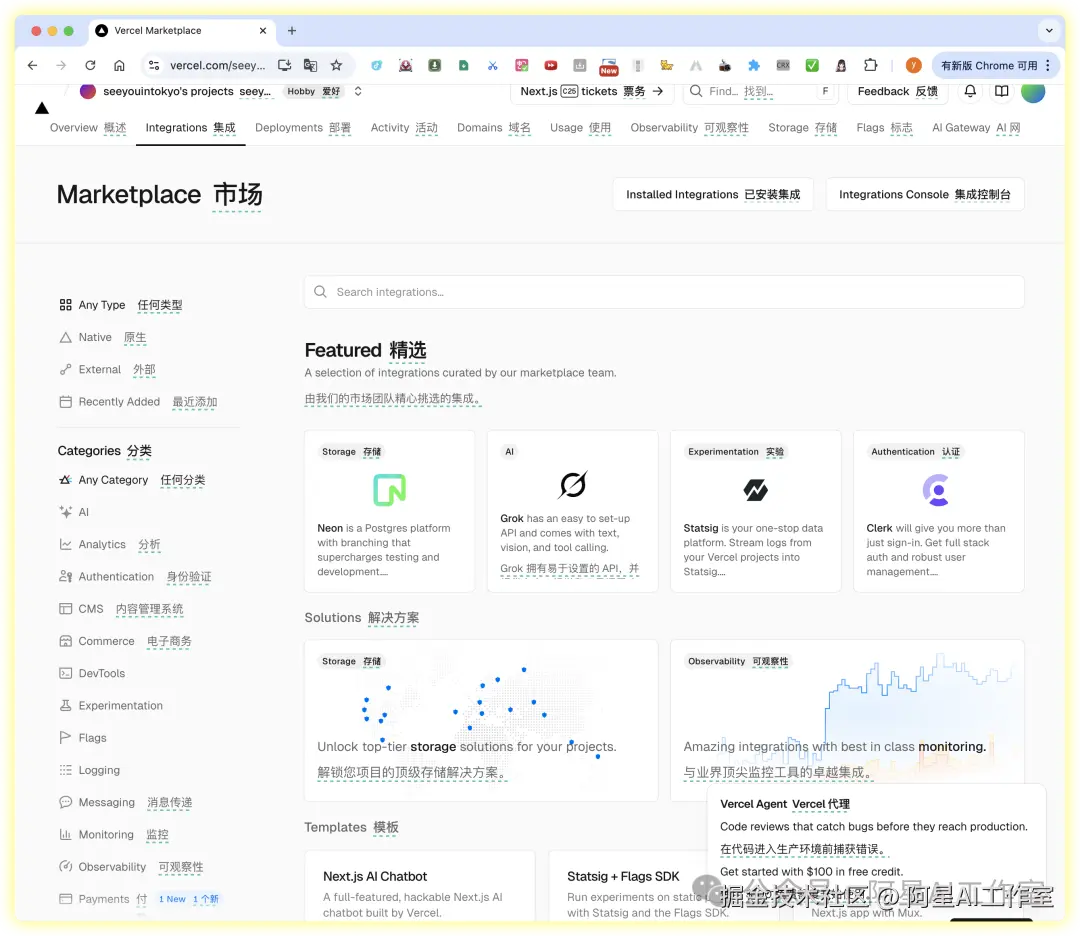Select the Messaging category
Viewport: 1080px width, 936px height.
125,803
